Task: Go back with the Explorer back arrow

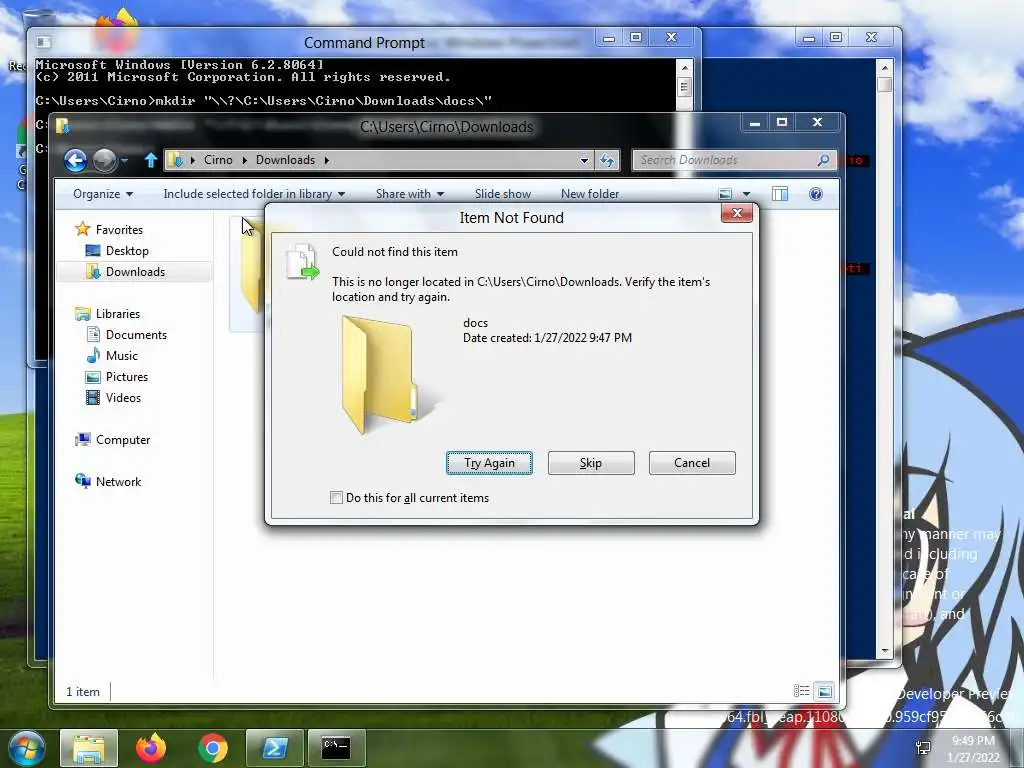Action: tap(75, 160)
